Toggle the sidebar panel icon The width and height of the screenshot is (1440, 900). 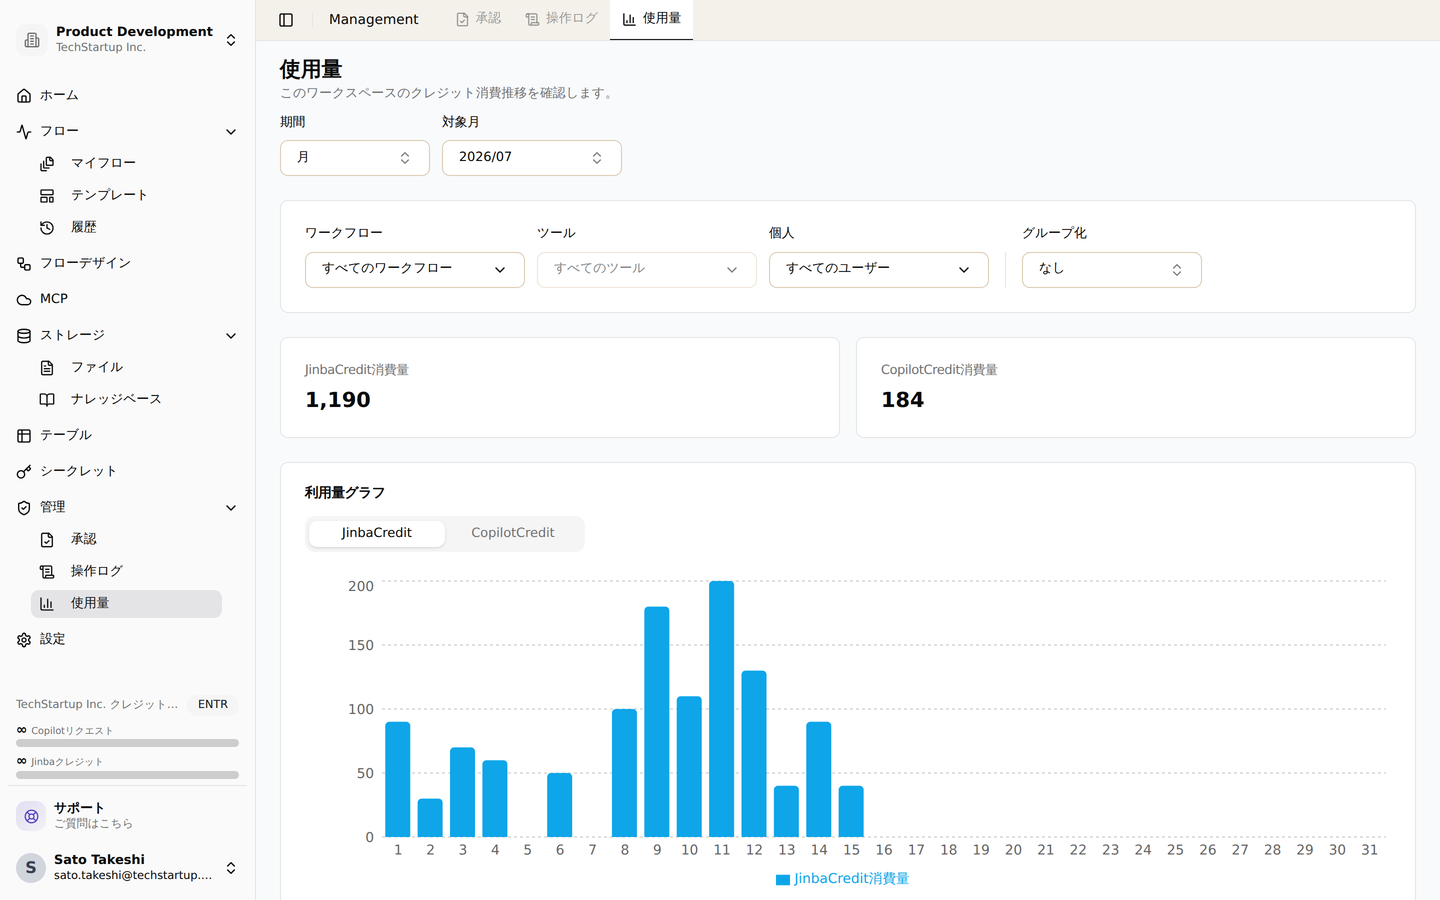coord(286,20)
